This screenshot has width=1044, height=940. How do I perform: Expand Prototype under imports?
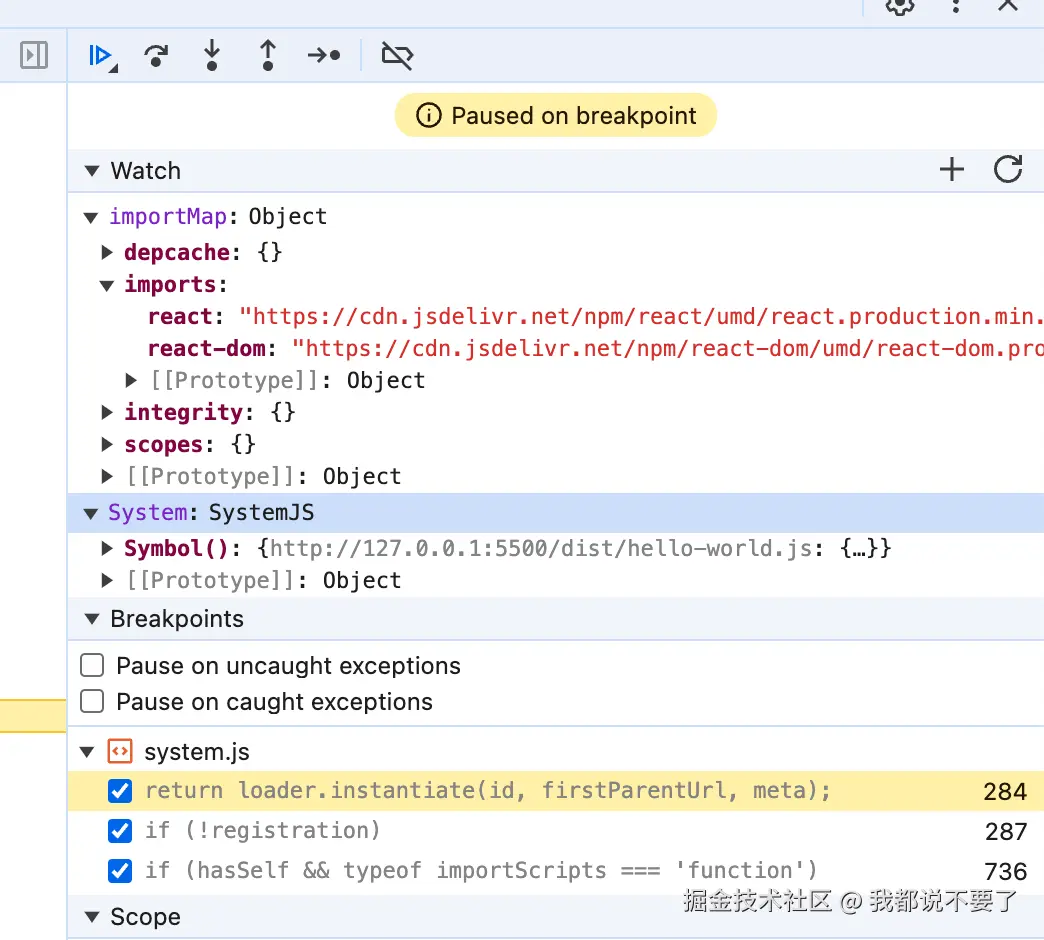coord(131,380)
